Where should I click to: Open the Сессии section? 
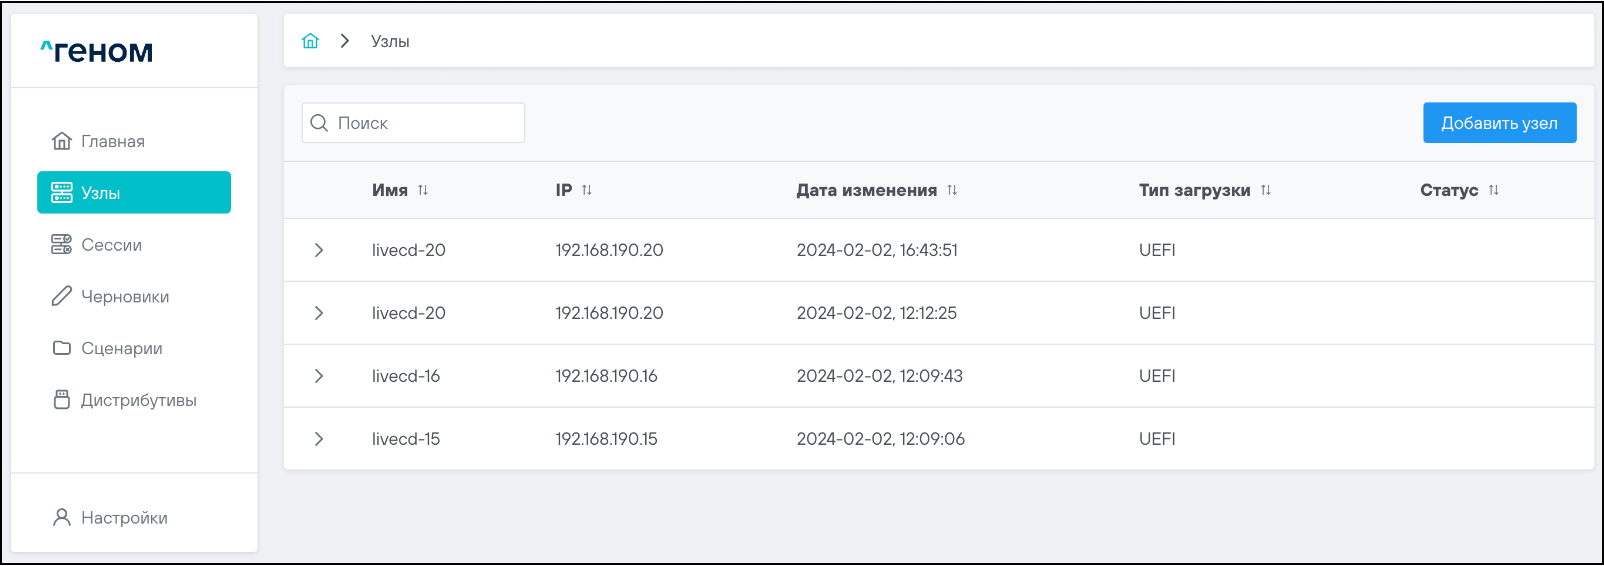tap(111, 245)
